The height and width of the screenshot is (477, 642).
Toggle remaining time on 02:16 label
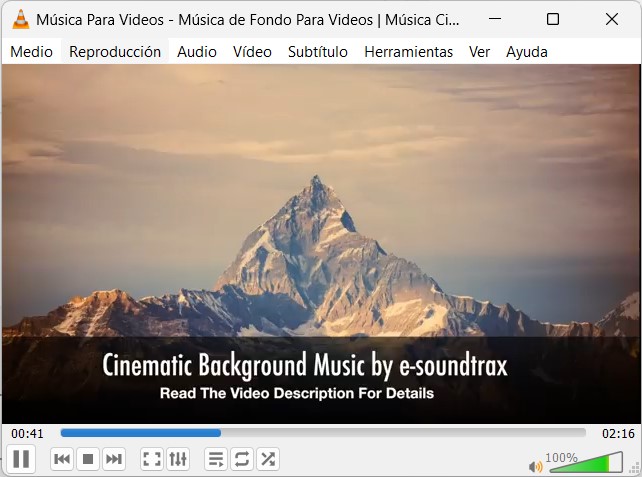coord(618,434)
